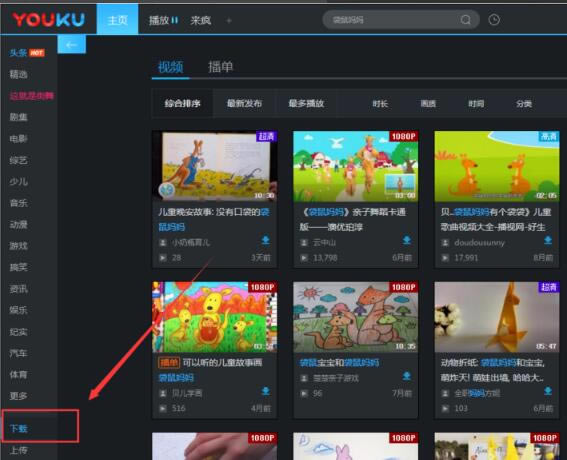Viewport: 567px width, 460px height.
Task: Click the title 儿童晚安故事: 没有口袋的袋鼠妈妈
Action: coord(214,219)
